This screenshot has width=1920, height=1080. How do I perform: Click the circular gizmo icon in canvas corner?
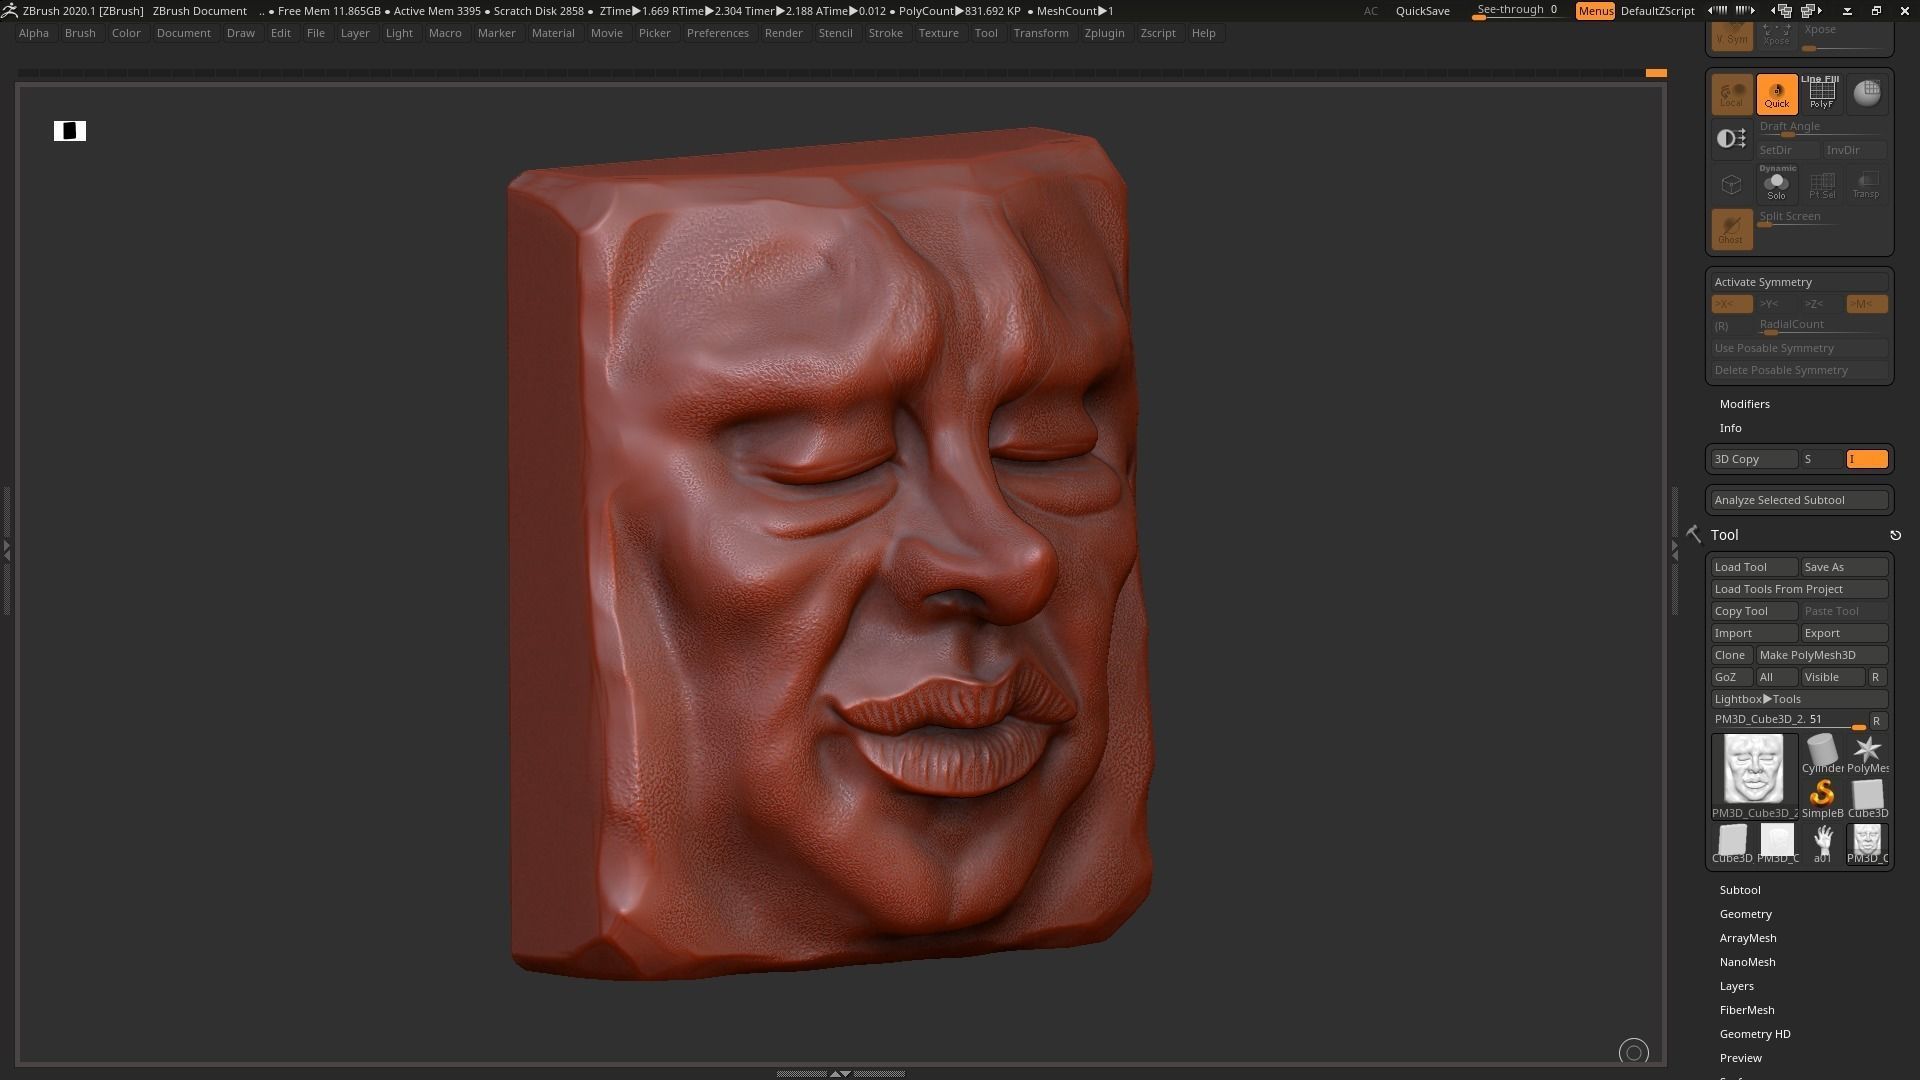[1633, 1052]
